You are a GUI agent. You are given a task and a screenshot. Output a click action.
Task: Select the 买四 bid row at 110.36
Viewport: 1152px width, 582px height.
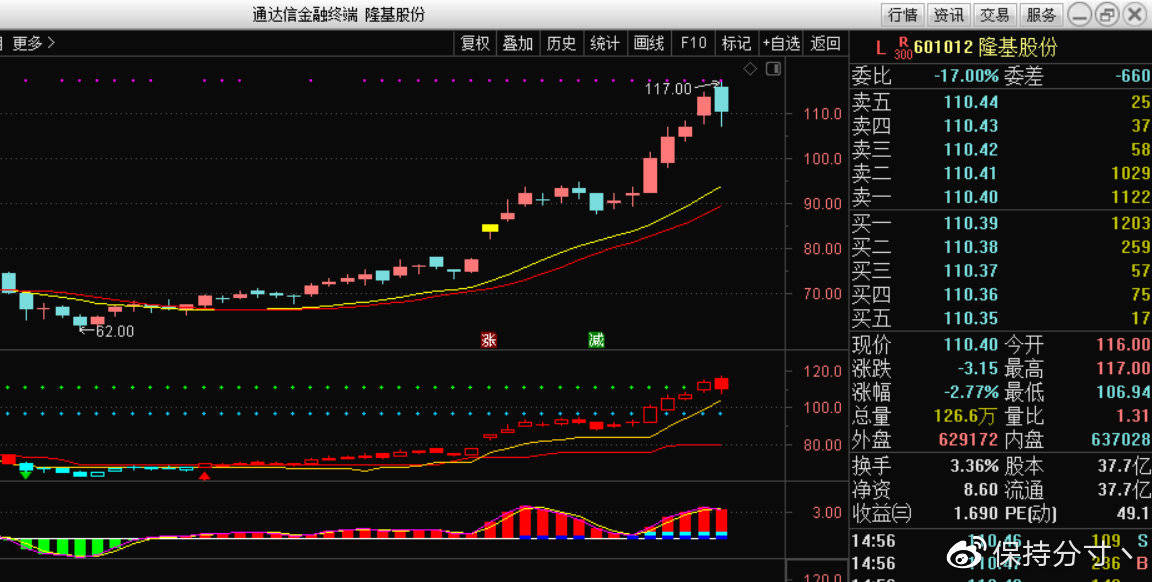click(1001, 295)
